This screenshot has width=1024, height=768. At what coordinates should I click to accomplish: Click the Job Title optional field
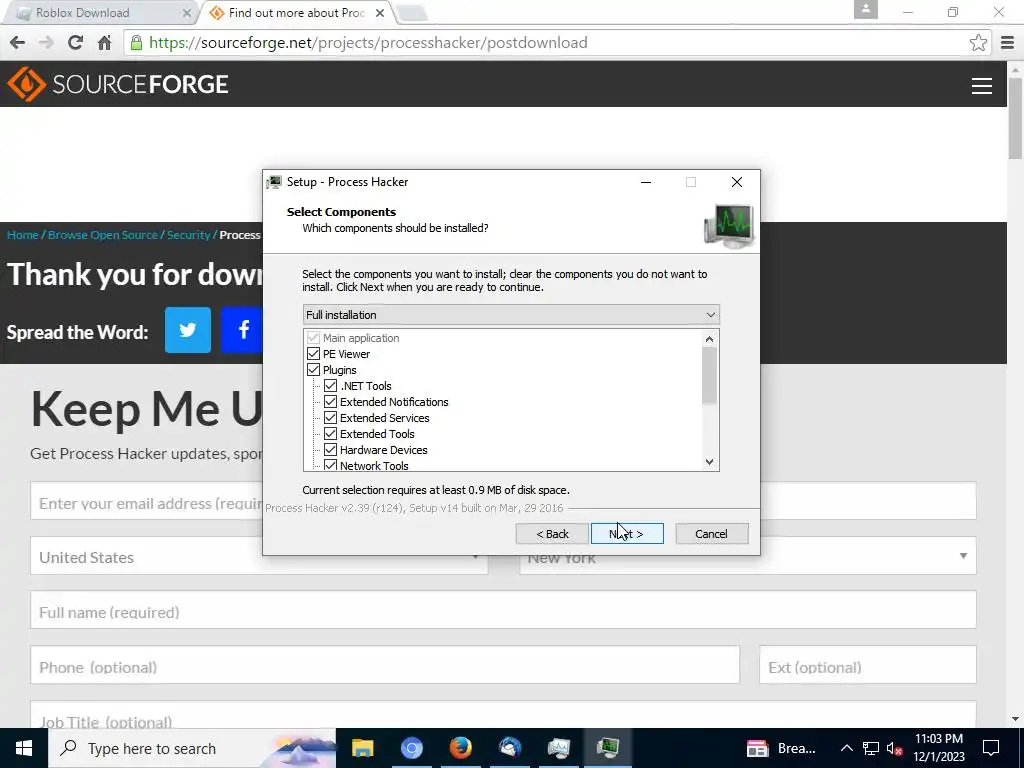(x=503, y=714)
